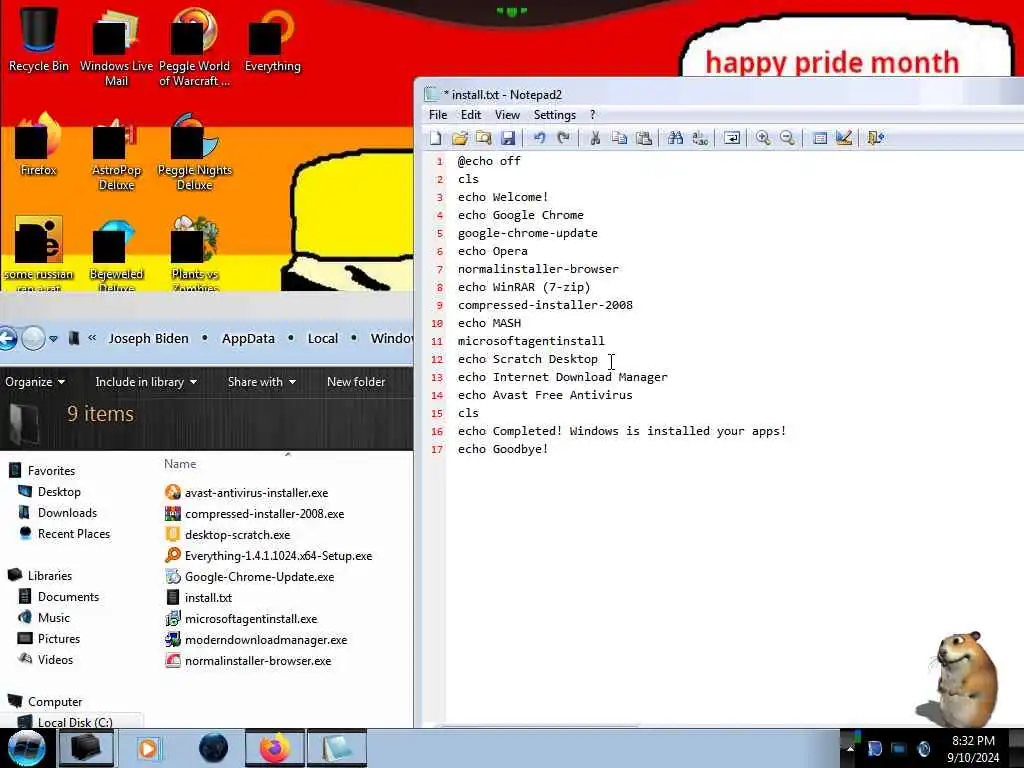Paste from clipboard in Notepad2 toolbar
This screenshot has width=1024, height=768.
point(644,138)
